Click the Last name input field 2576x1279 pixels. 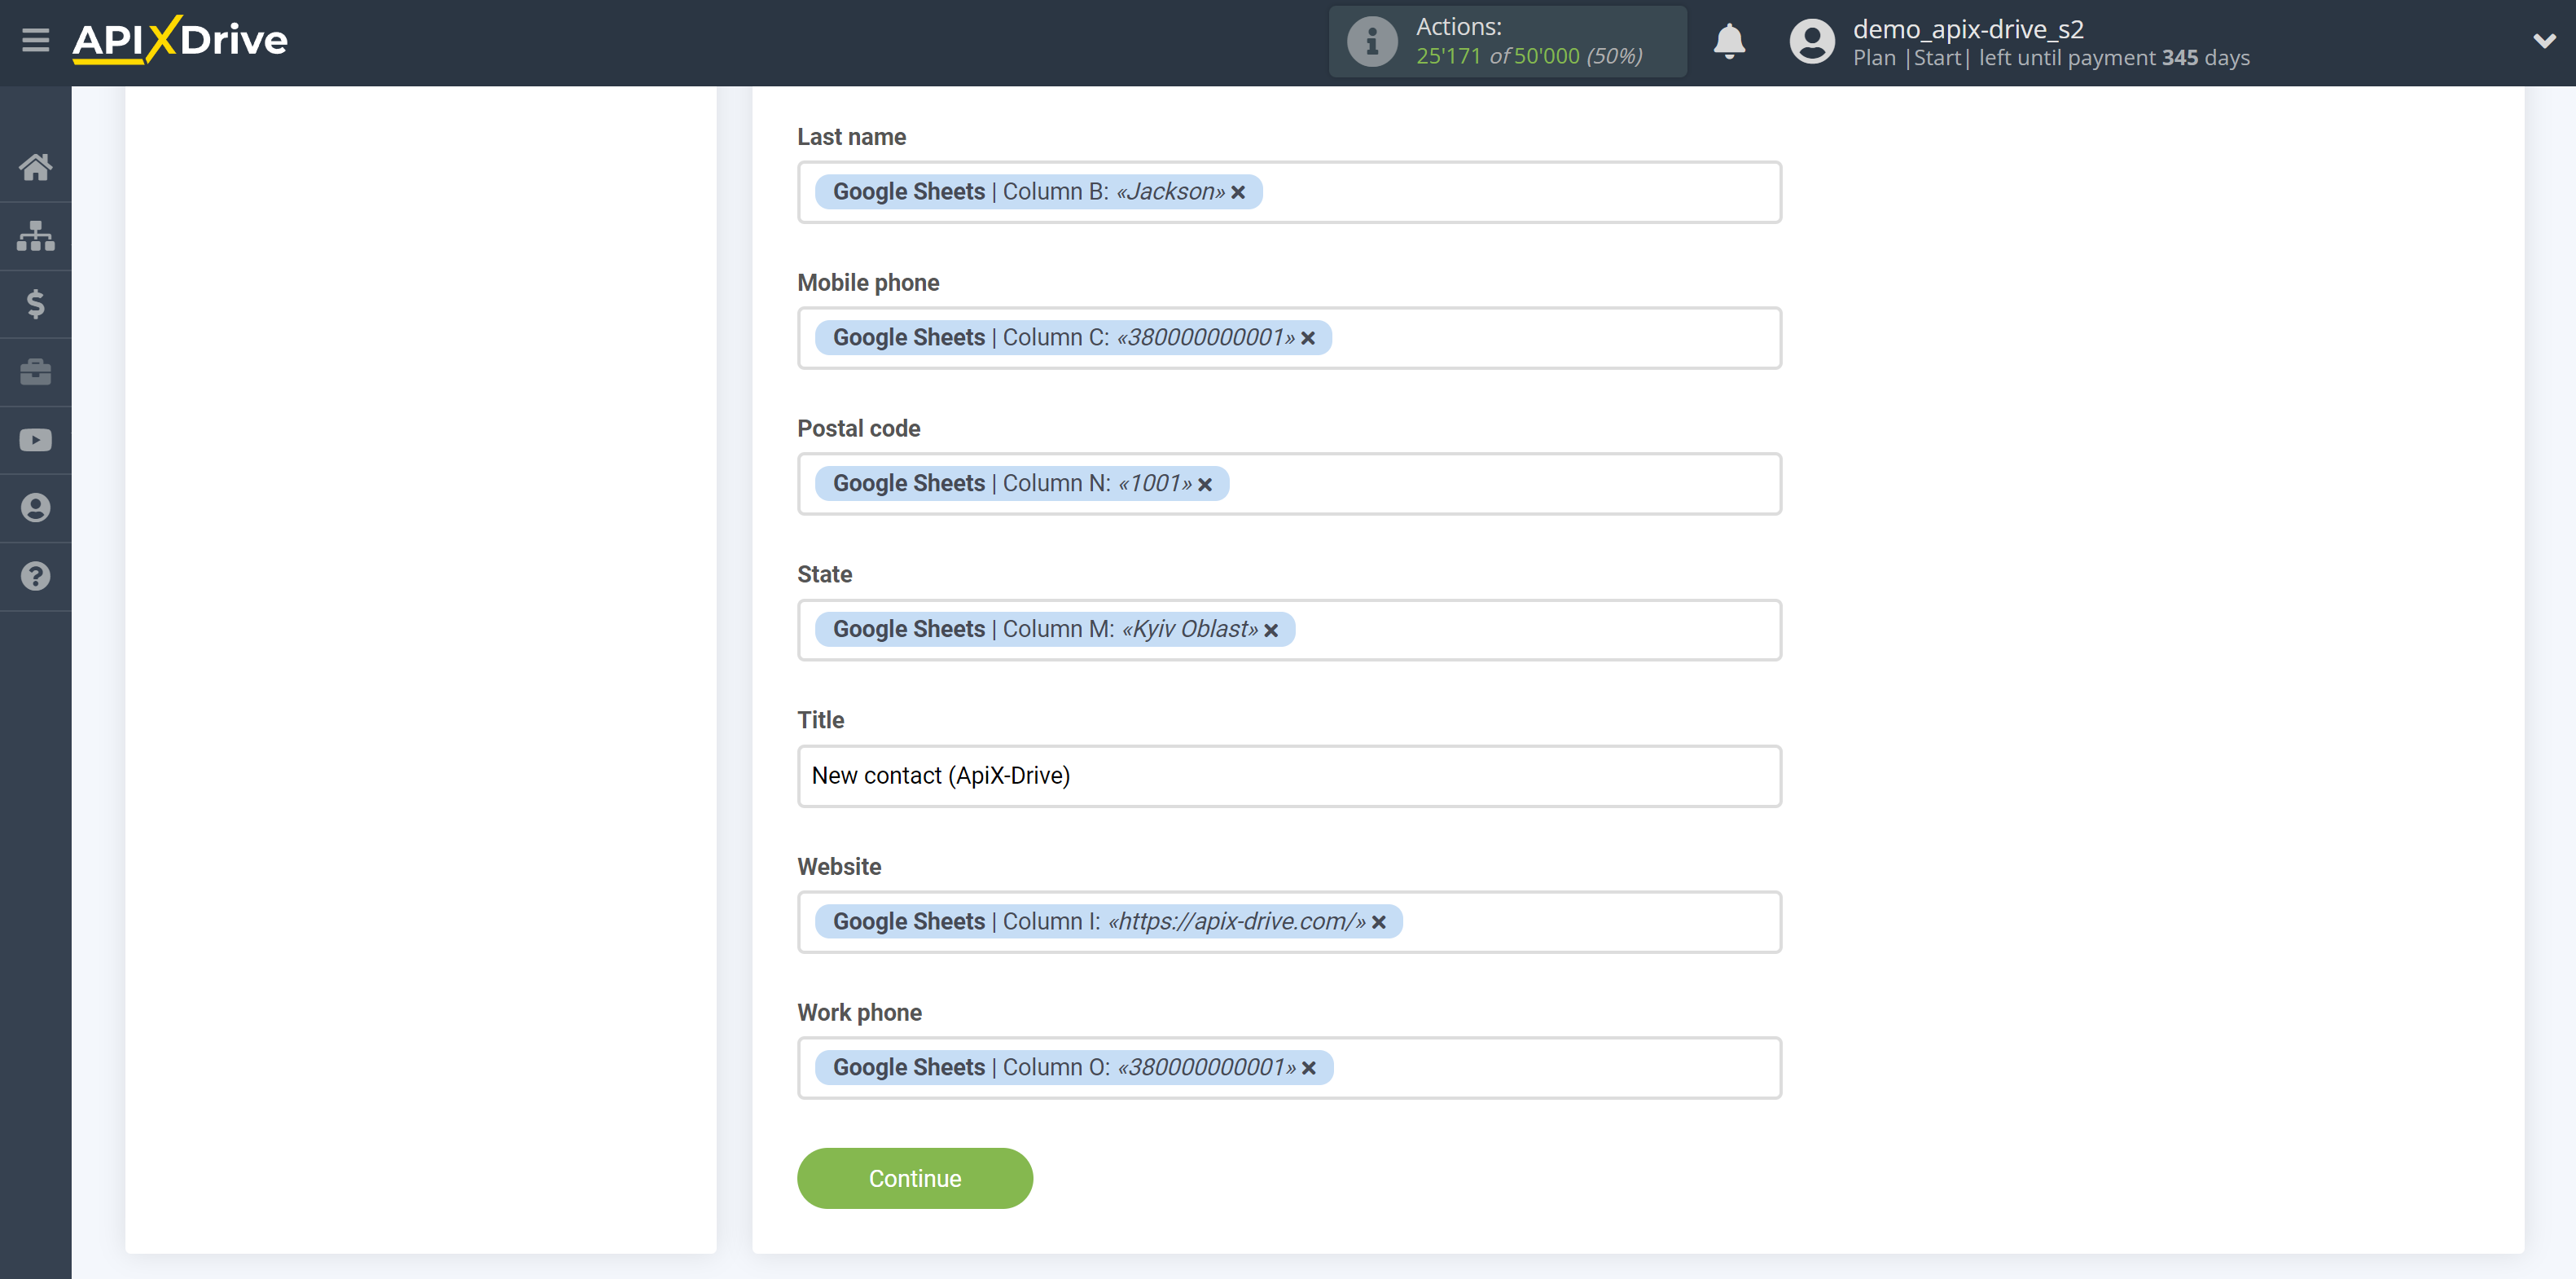[x=1289, y=192]
